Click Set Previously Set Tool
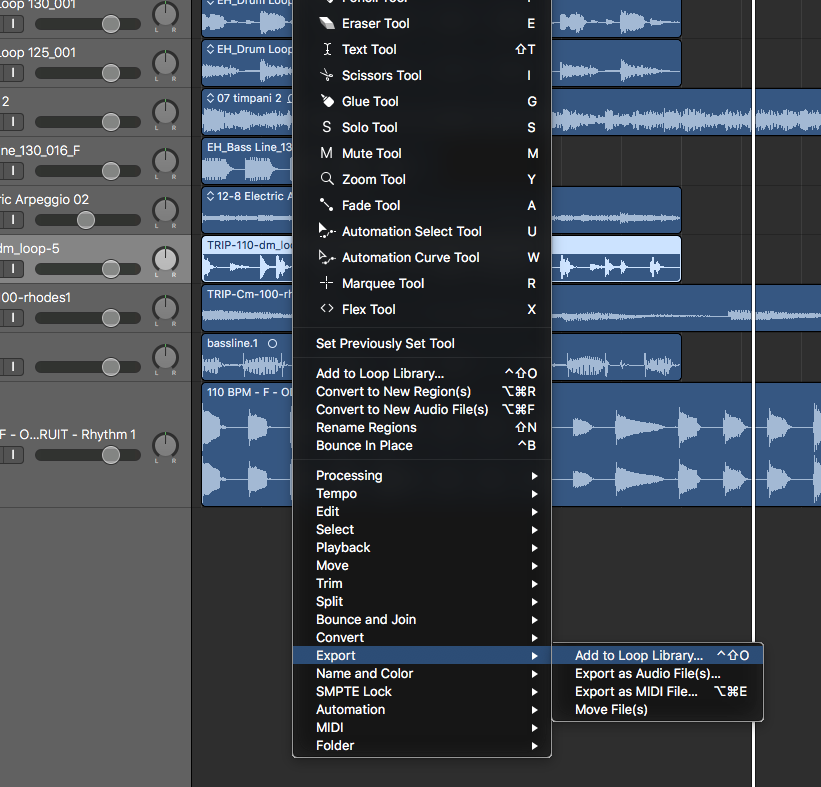 (x=385, y=343)
